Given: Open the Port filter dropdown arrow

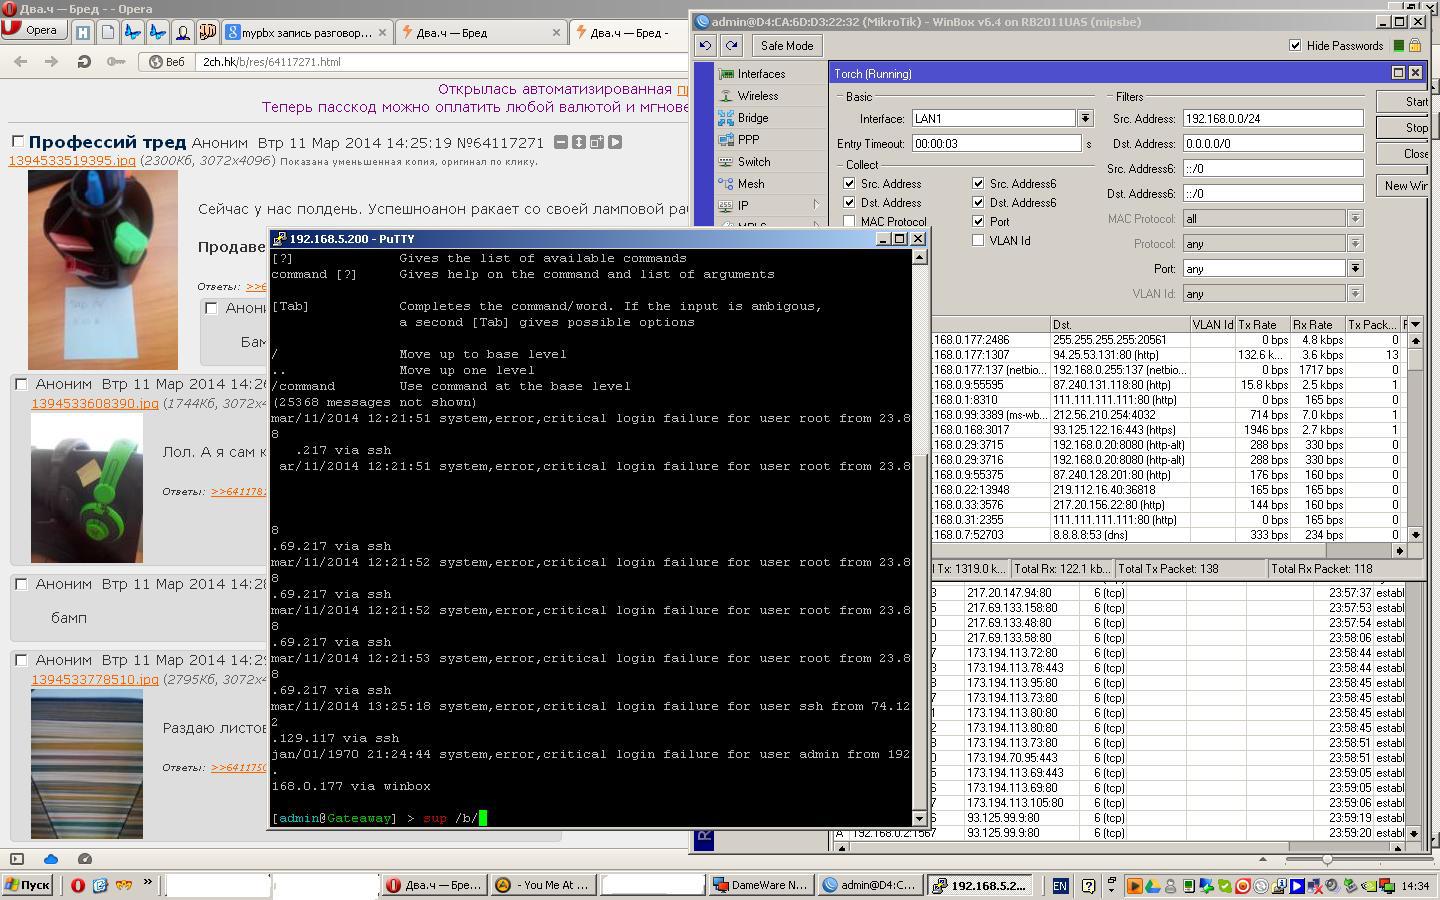Looking at the screenshot, I should 1355,268.
